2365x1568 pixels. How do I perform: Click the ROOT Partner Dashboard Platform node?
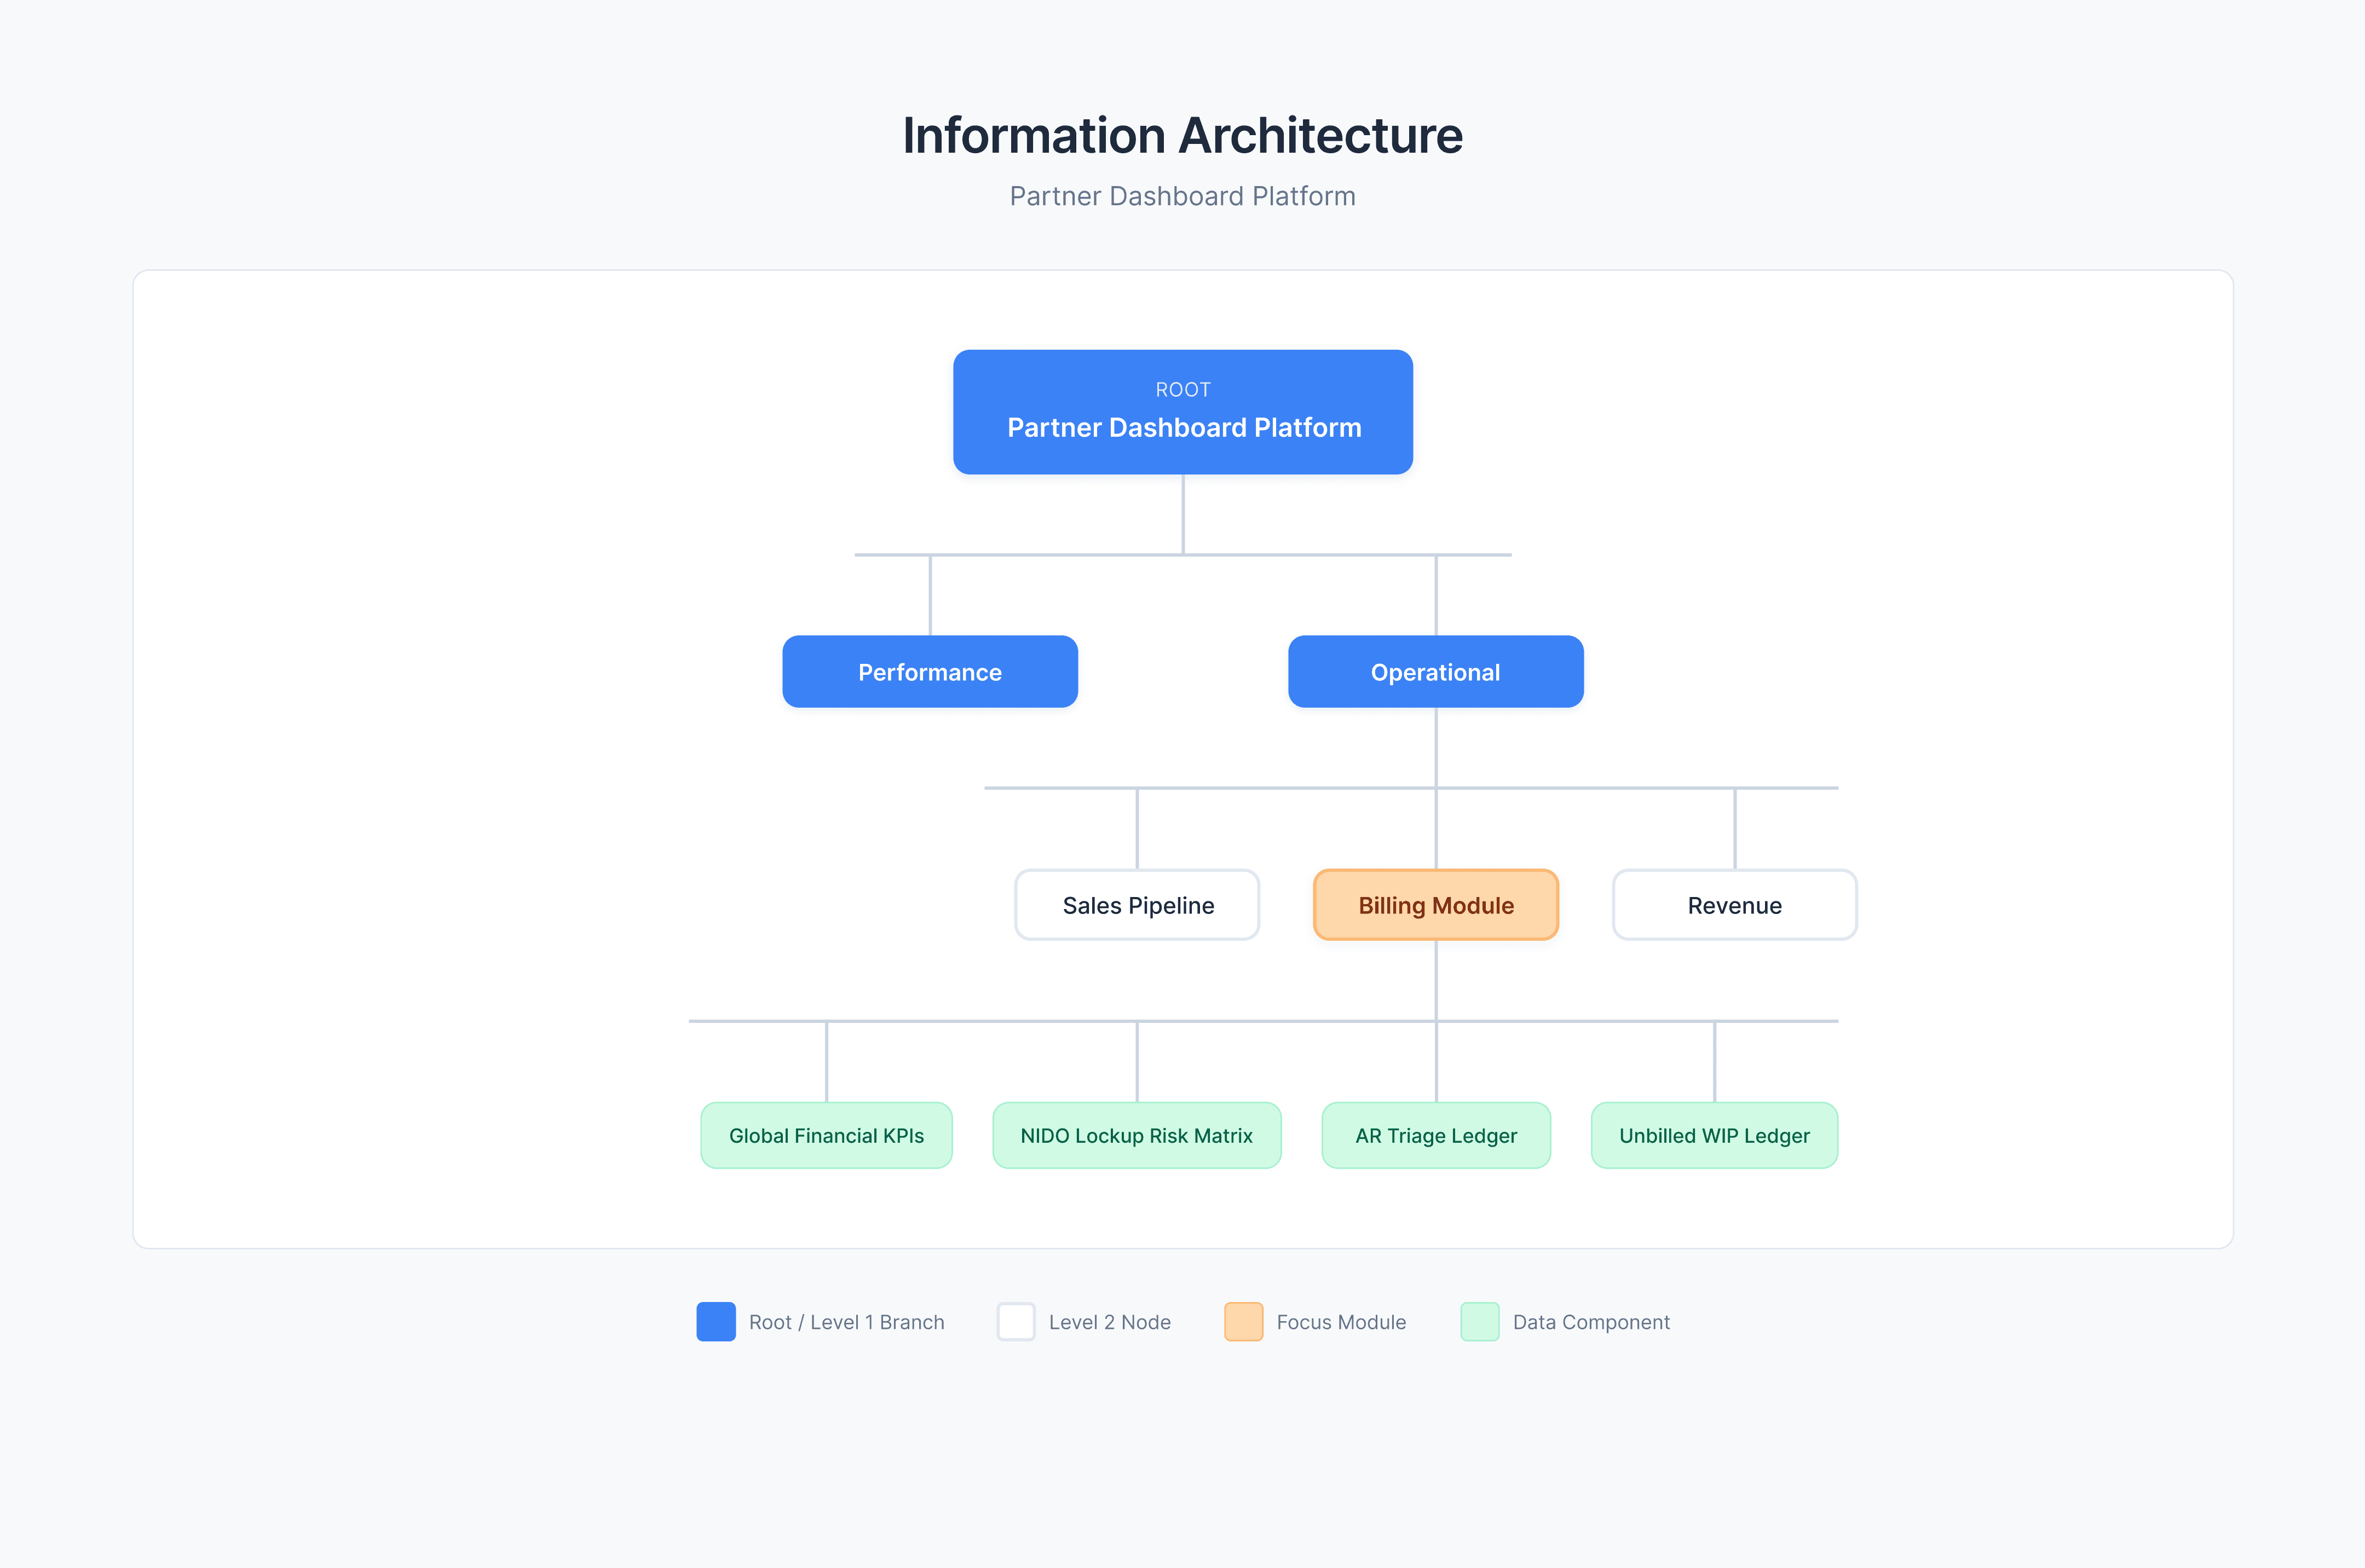point(1182,412)
